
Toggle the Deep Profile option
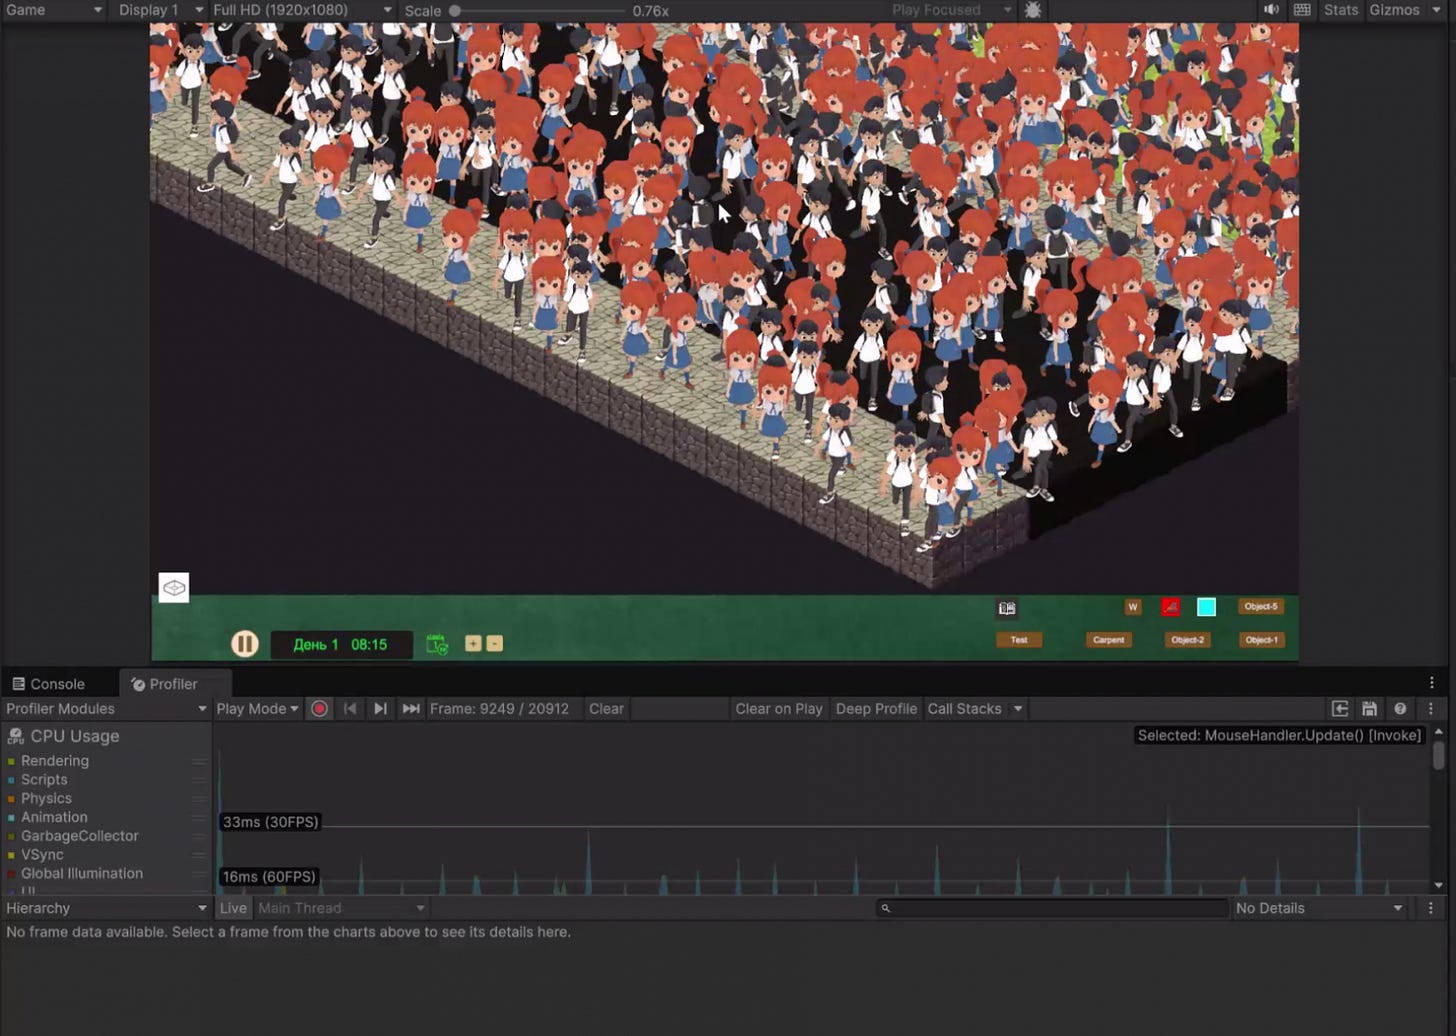tap(876, 708)
